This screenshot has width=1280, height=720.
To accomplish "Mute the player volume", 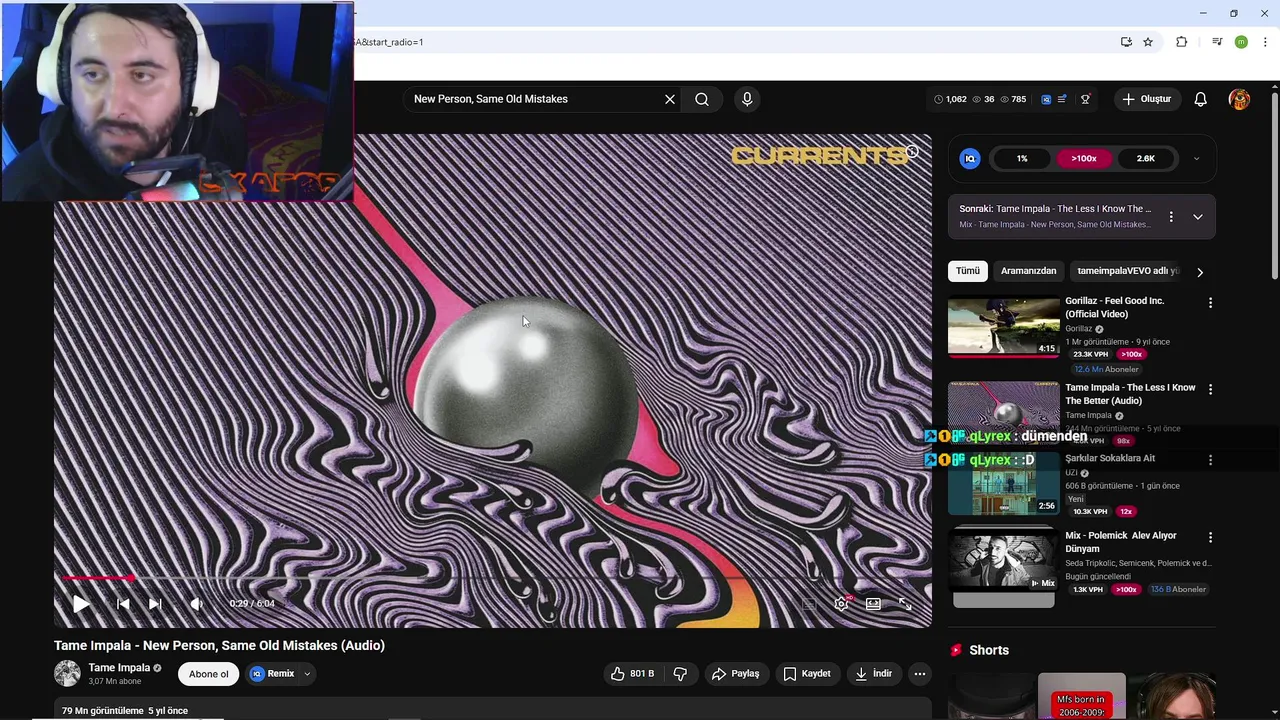I will point(196,604).
